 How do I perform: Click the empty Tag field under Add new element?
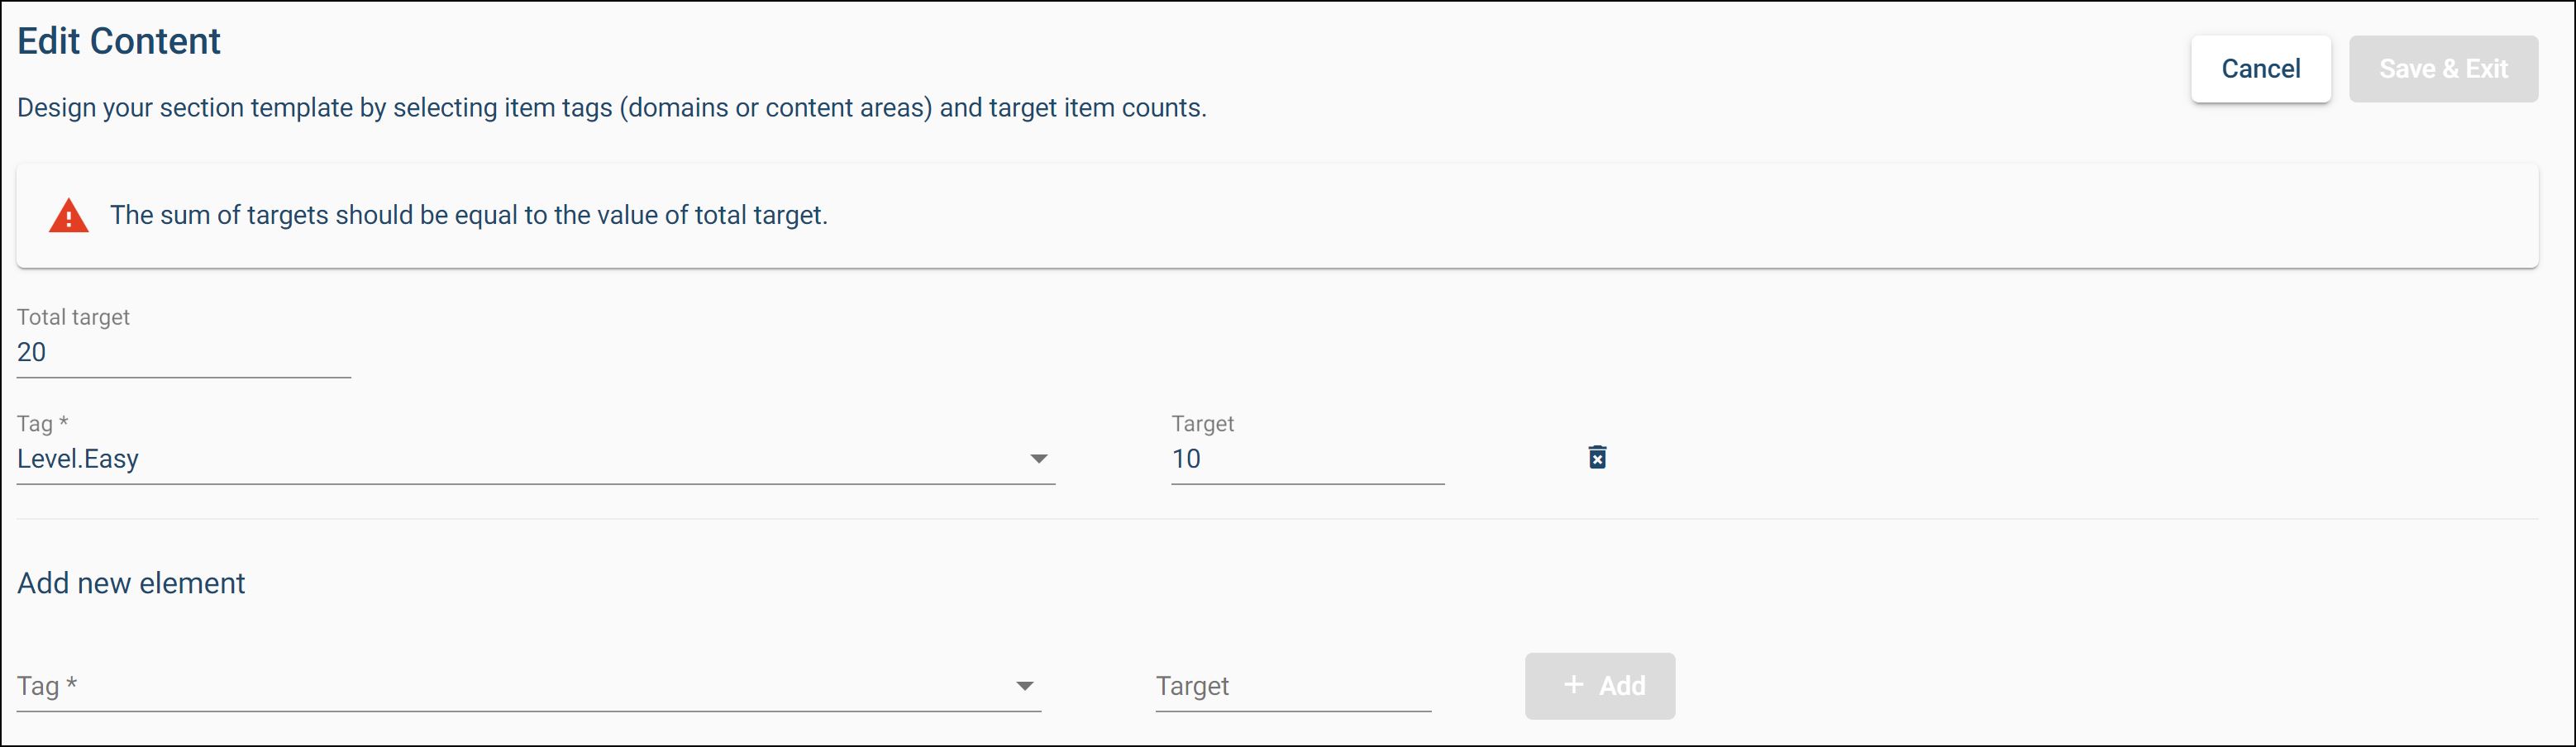[x=500, y=686]
